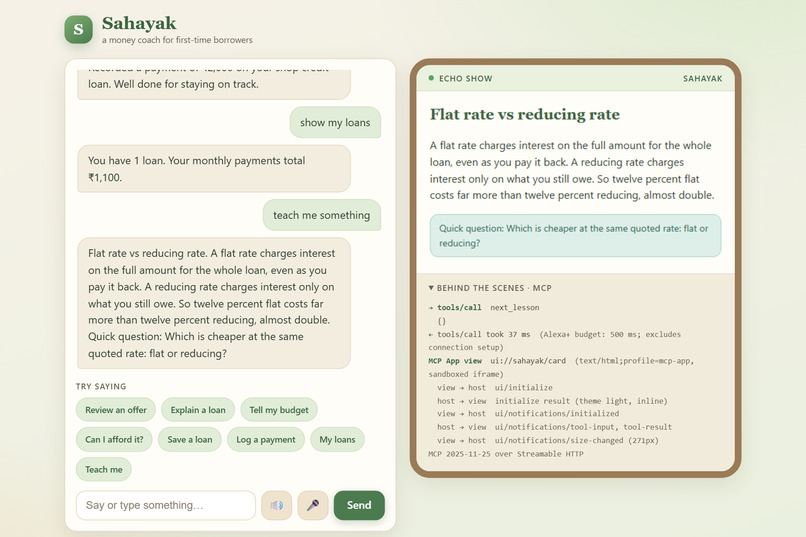Collapse the Behind the Scenes MCP section
The image size is (806, 537).
coord(490,288)
